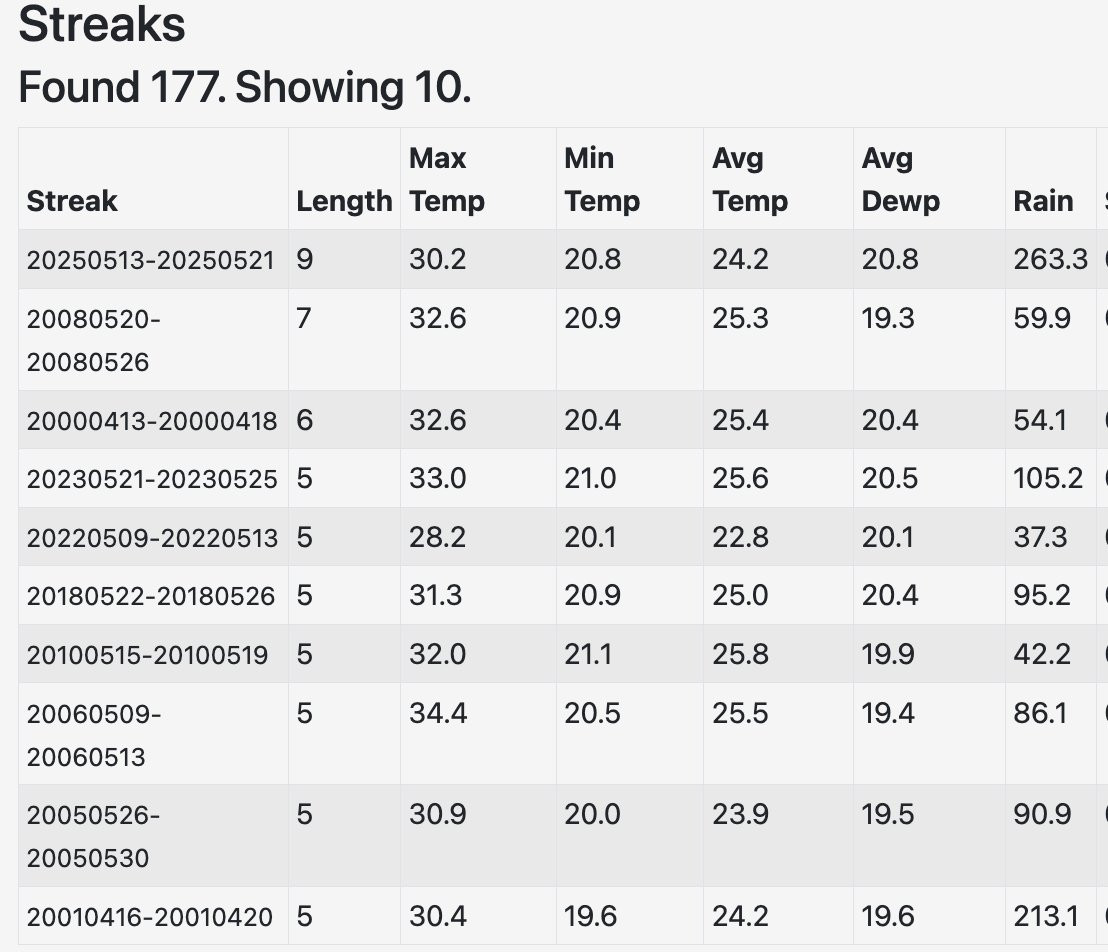Click the 20060509-20060513 streak entry
The width and height of the screenshot is (1108, 952).
click(94, 735)
